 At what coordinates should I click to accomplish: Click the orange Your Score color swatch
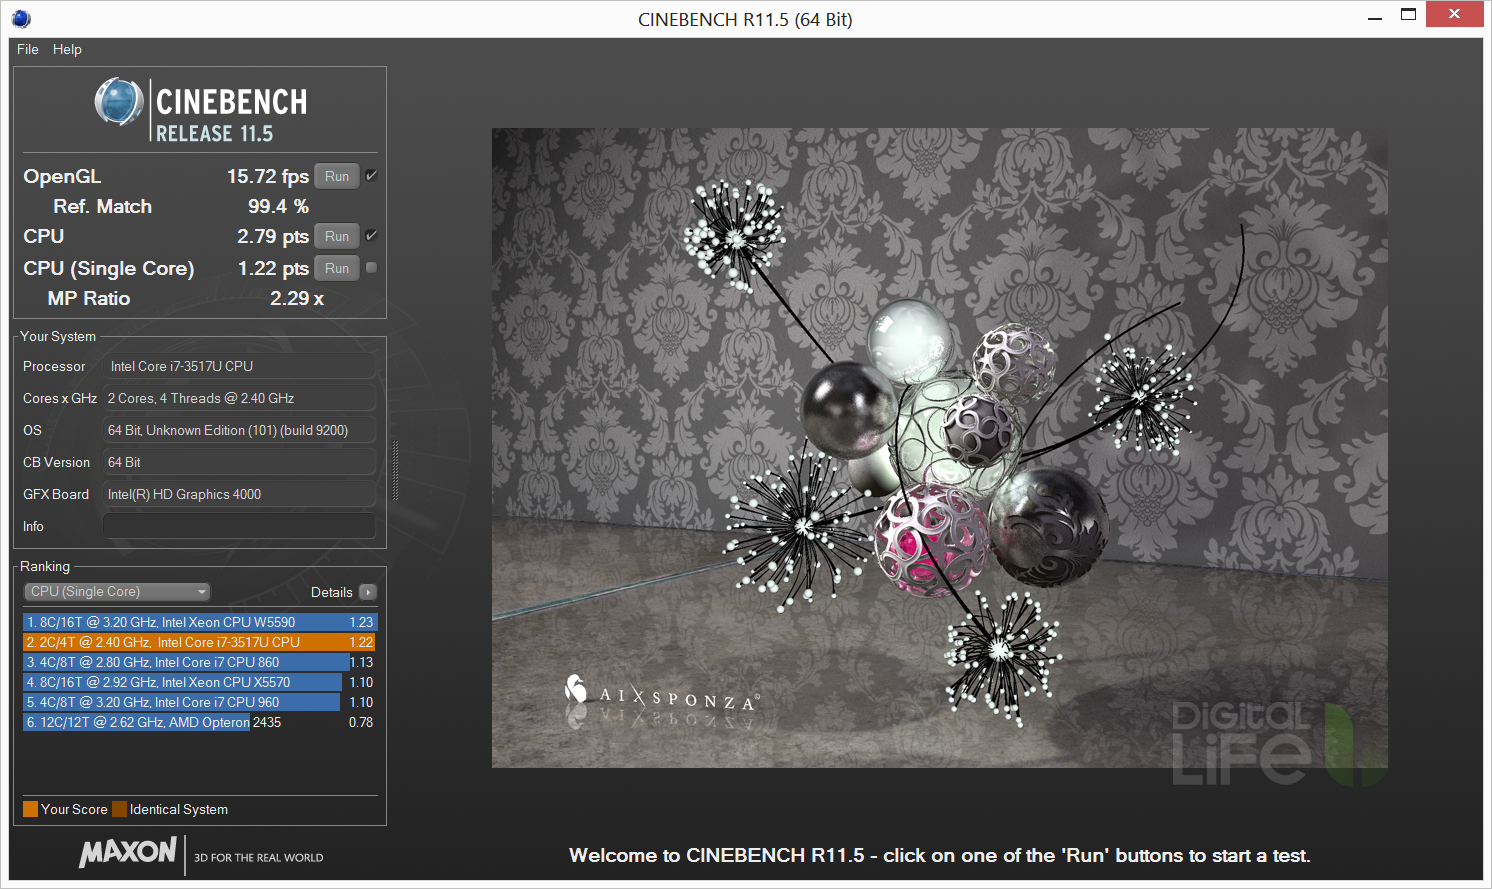tap(30, 809)
